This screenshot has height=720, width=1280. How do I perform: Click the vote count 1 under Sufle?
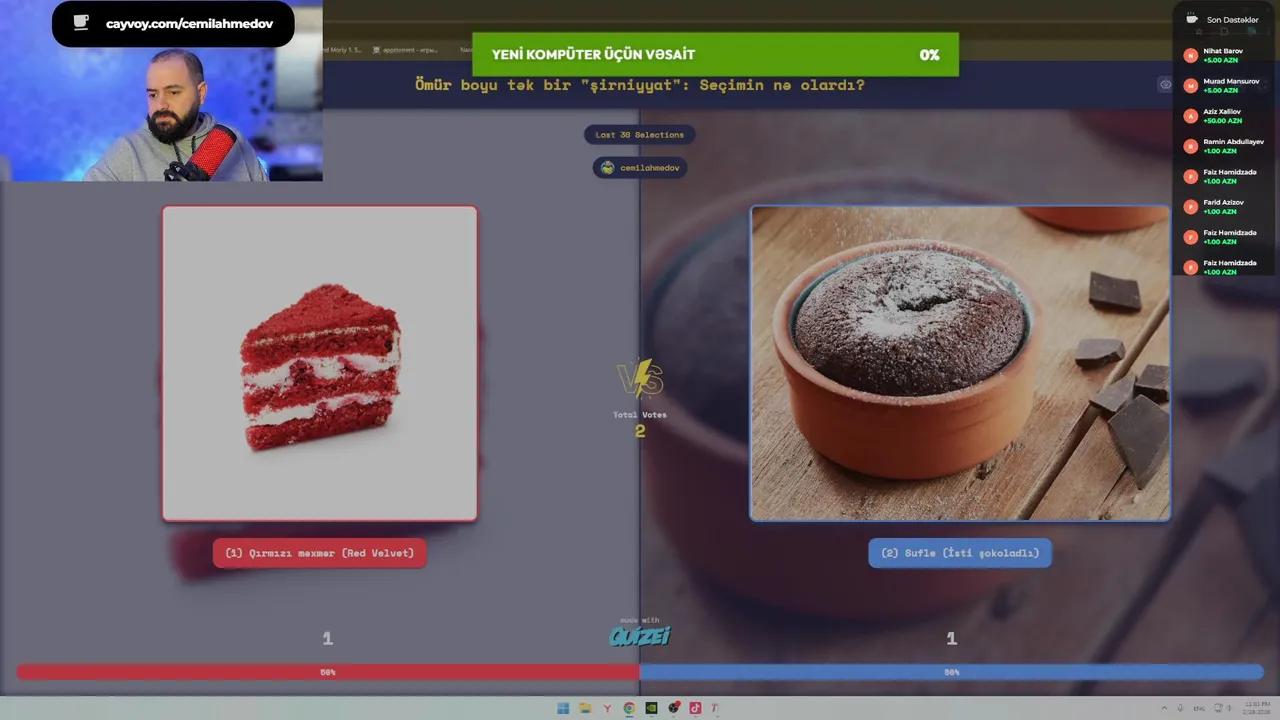click(951, 638)
